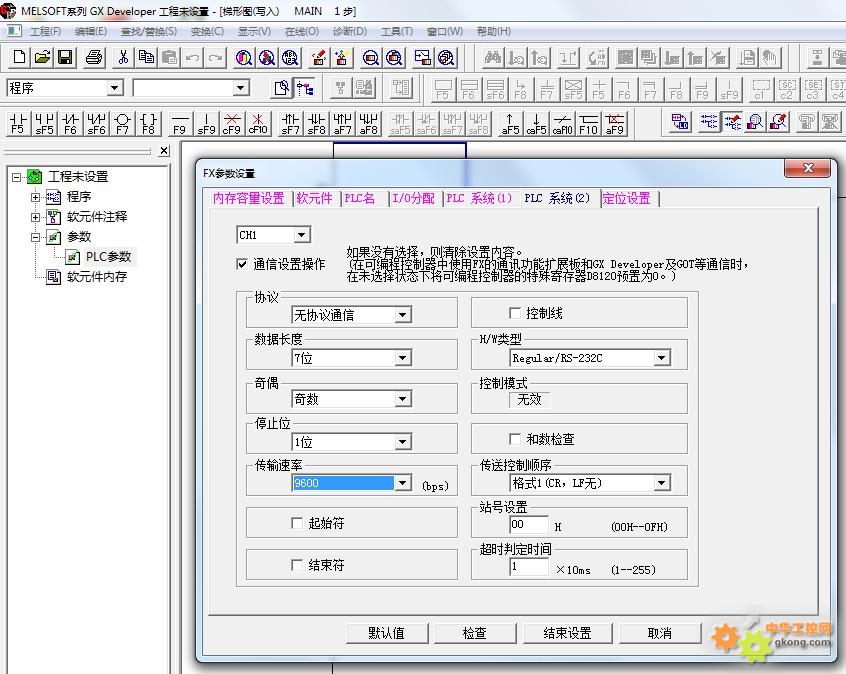Insert parallel closed contact sF6
The image size is (846, 674).
tap(96, 124)
